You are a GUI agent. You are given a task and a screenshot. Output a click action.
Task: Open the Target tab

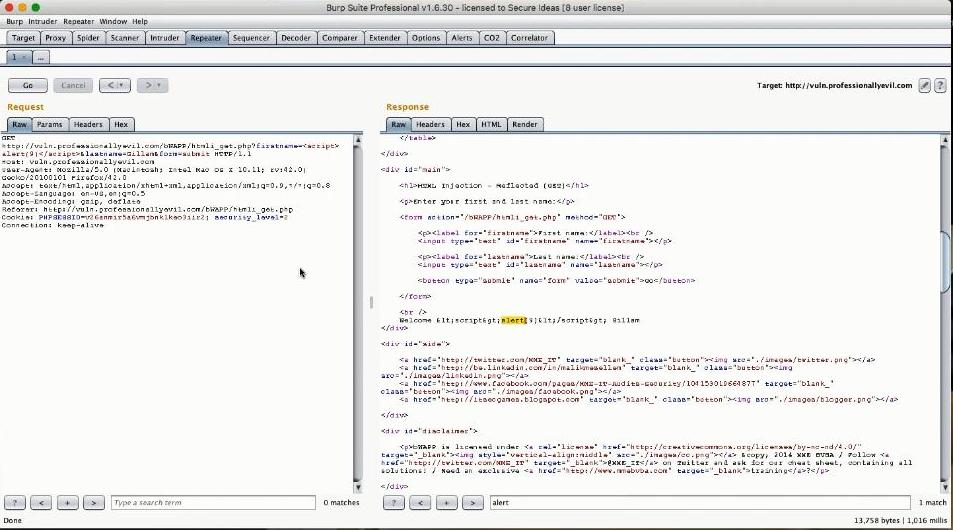click(23, 38)
